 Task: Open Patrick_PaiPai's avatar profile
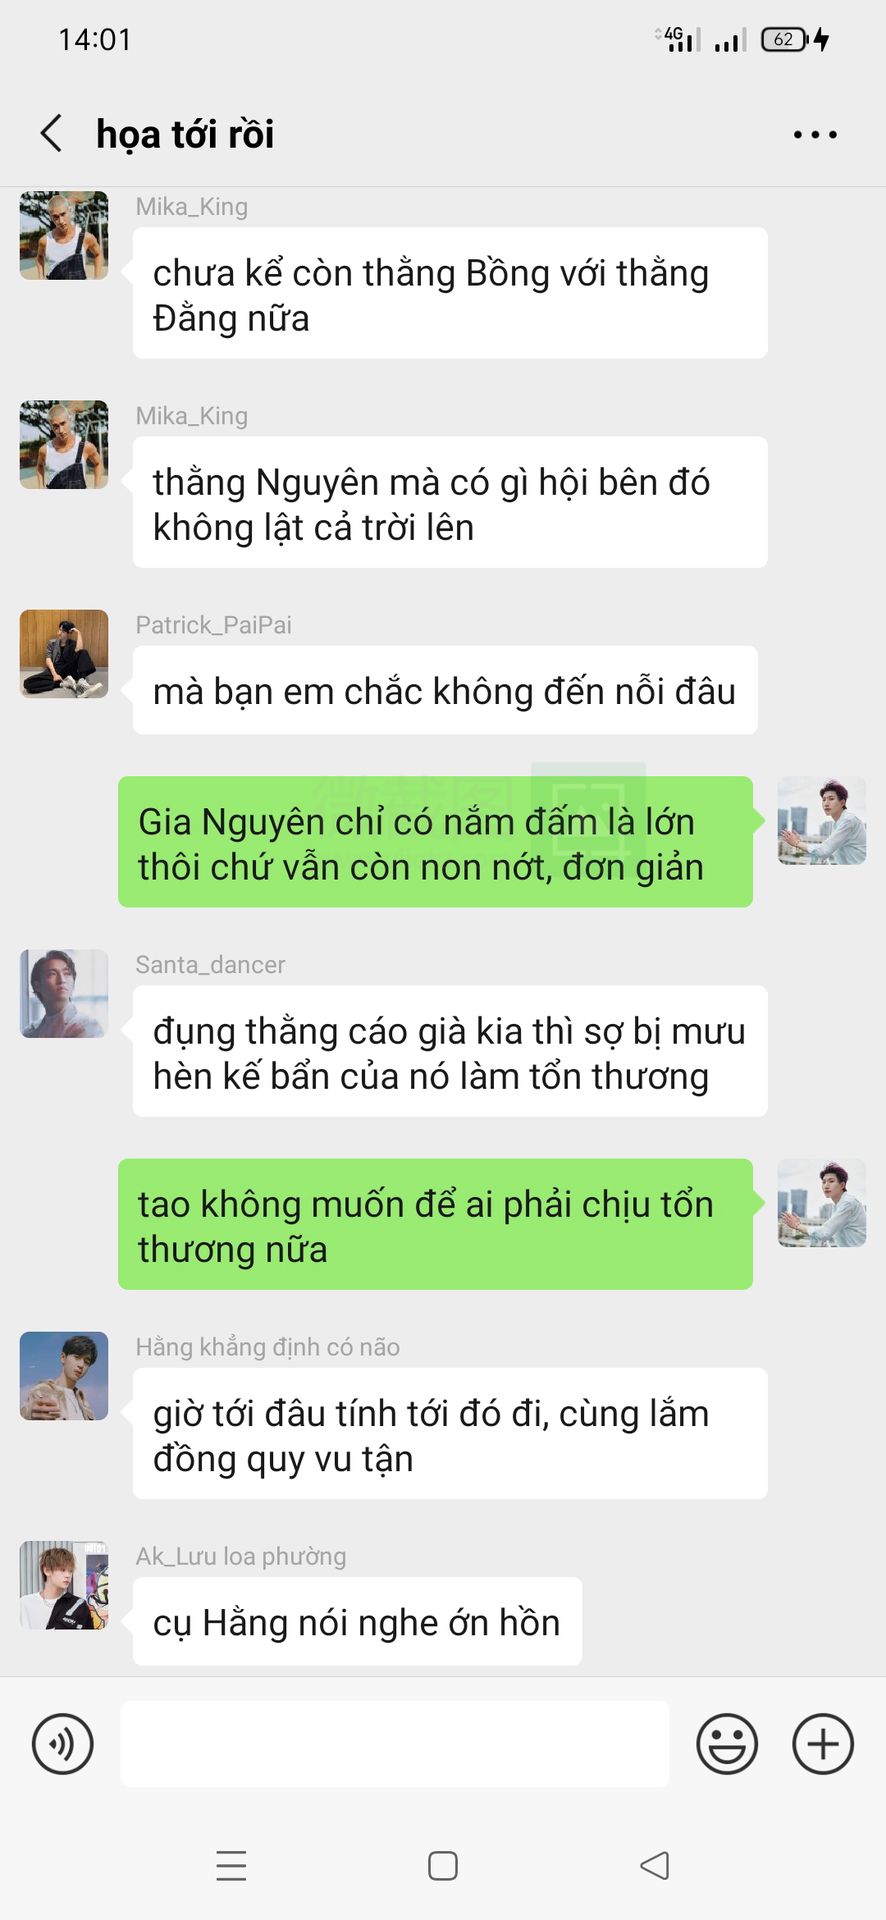(64, 654)
